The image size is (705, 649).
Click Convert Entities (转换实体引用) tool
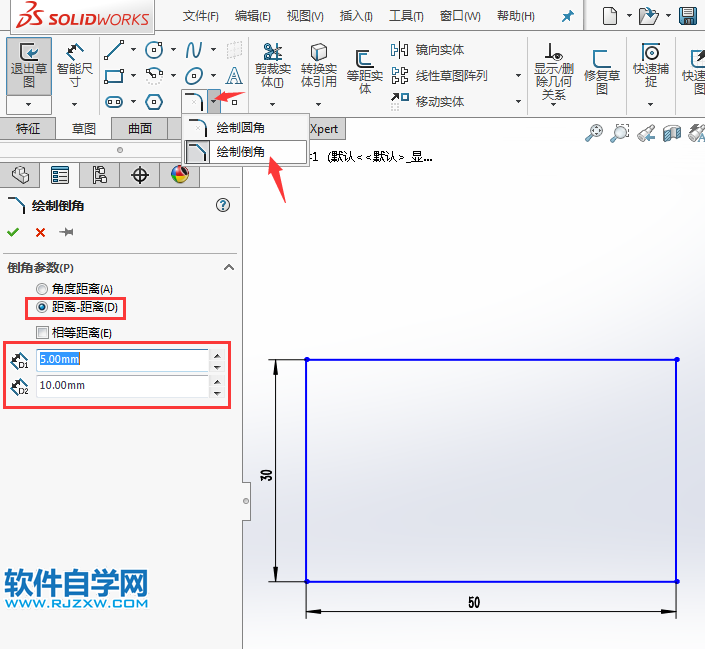(319, 65)
